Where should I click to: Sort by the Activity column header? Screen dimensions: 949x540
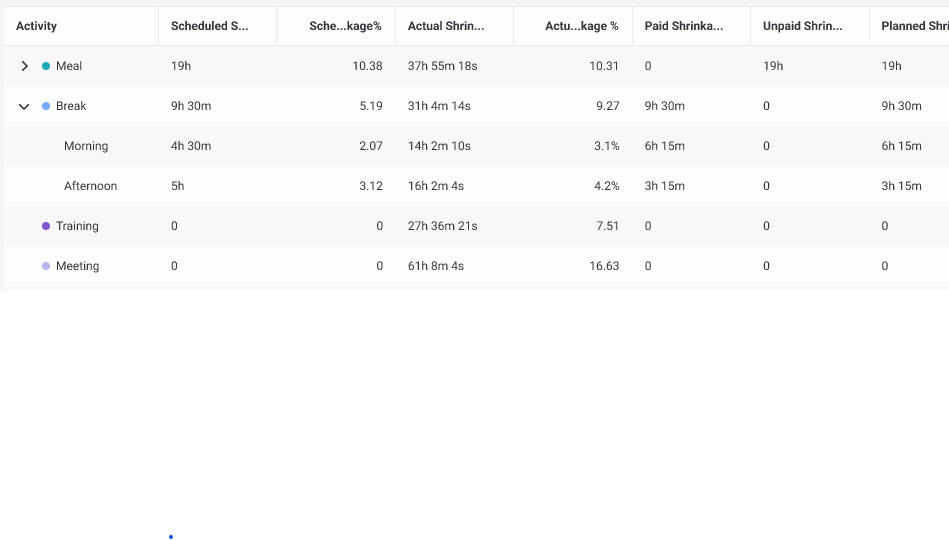click(37, 26)
